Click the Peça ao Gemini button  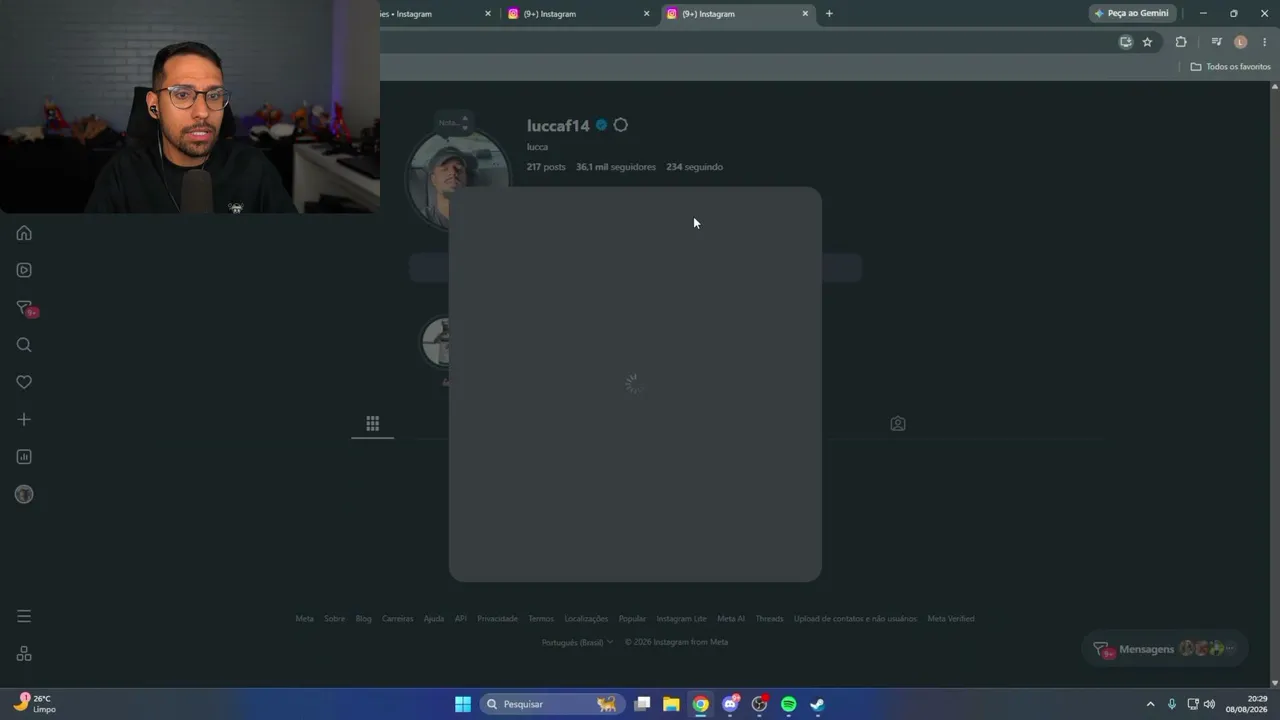pyautogui.click(x=1131, y=14)
